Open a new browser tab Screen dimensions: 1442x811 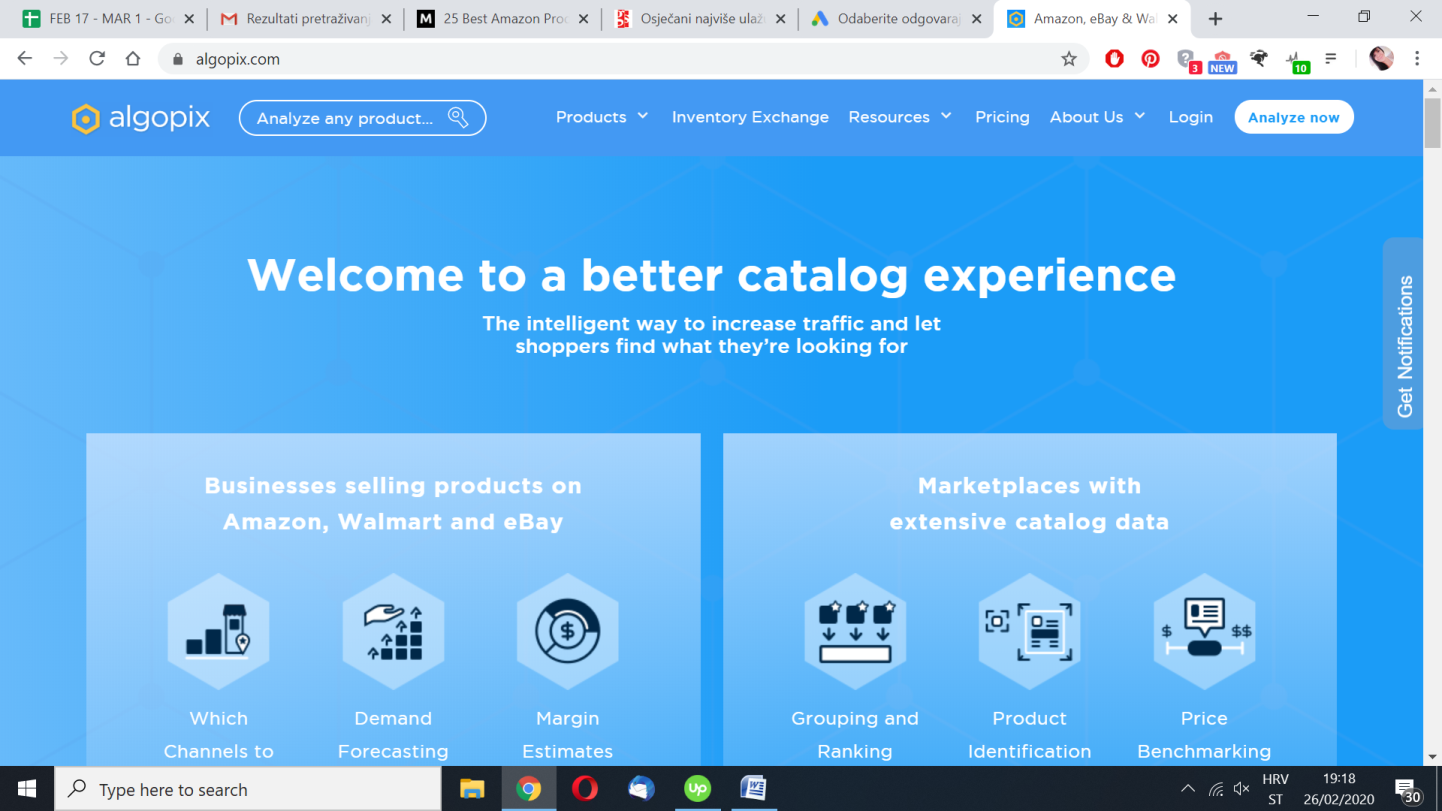tap(1215, 19)
